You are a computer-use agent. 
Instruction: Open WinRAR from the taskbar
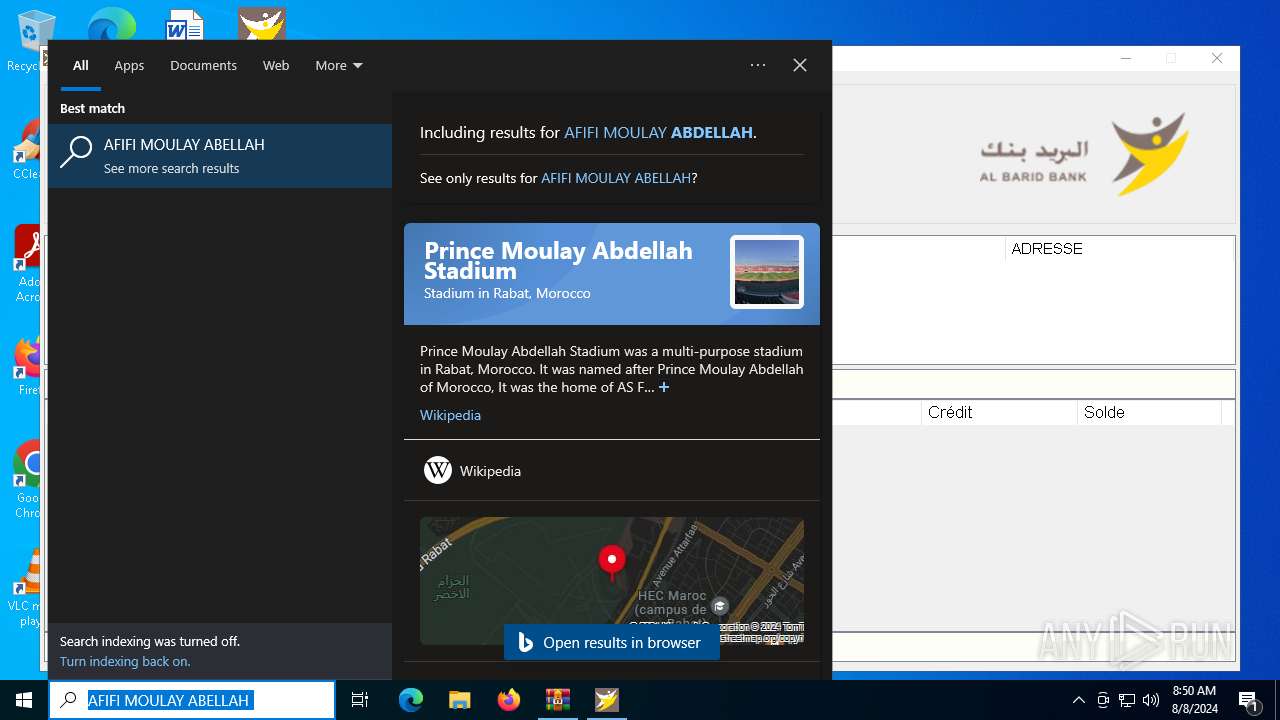pyautogui.click(x=557, y=700)
